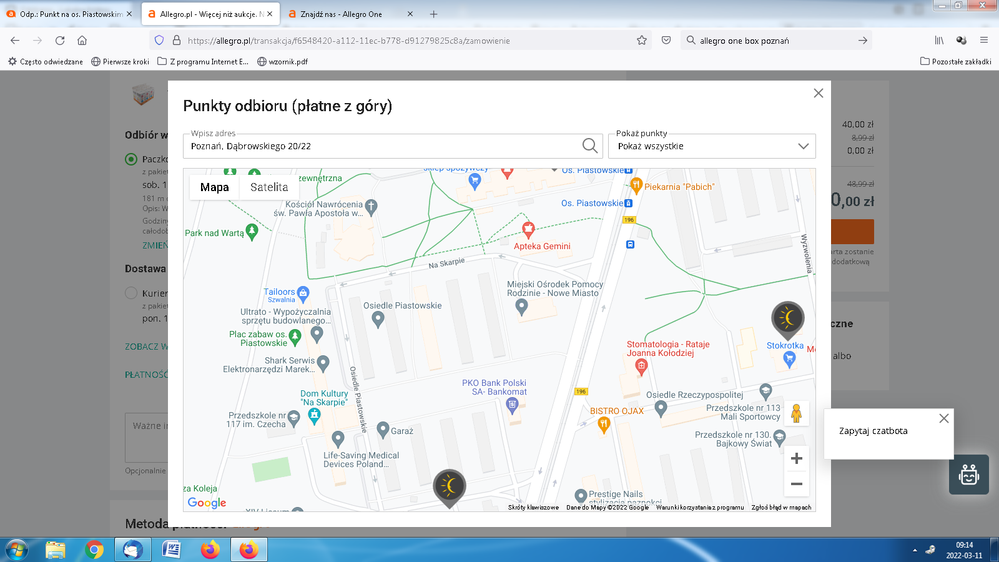Click Shark Serwis map pin

(323, 363)
